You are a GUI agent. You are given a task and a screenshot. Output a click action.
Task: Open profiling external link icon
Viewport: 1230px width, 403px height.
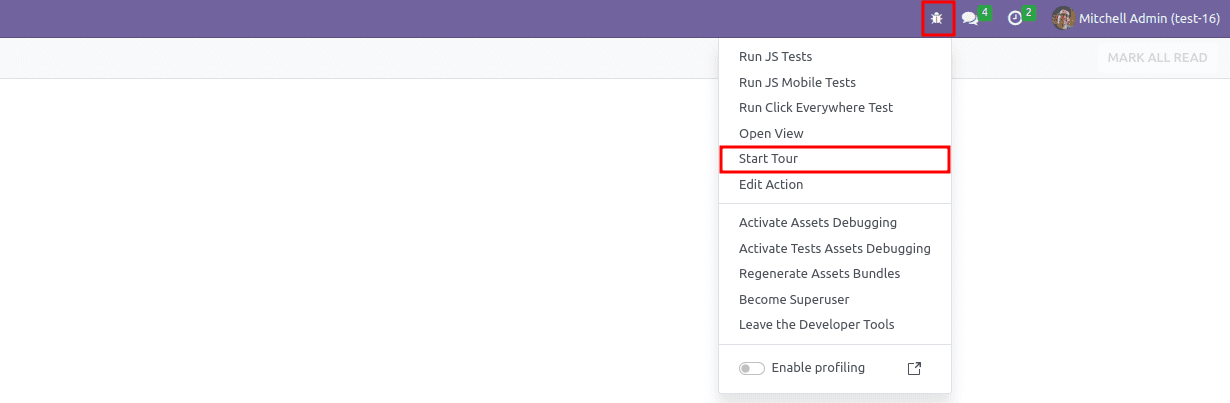(x=914, y=368)
